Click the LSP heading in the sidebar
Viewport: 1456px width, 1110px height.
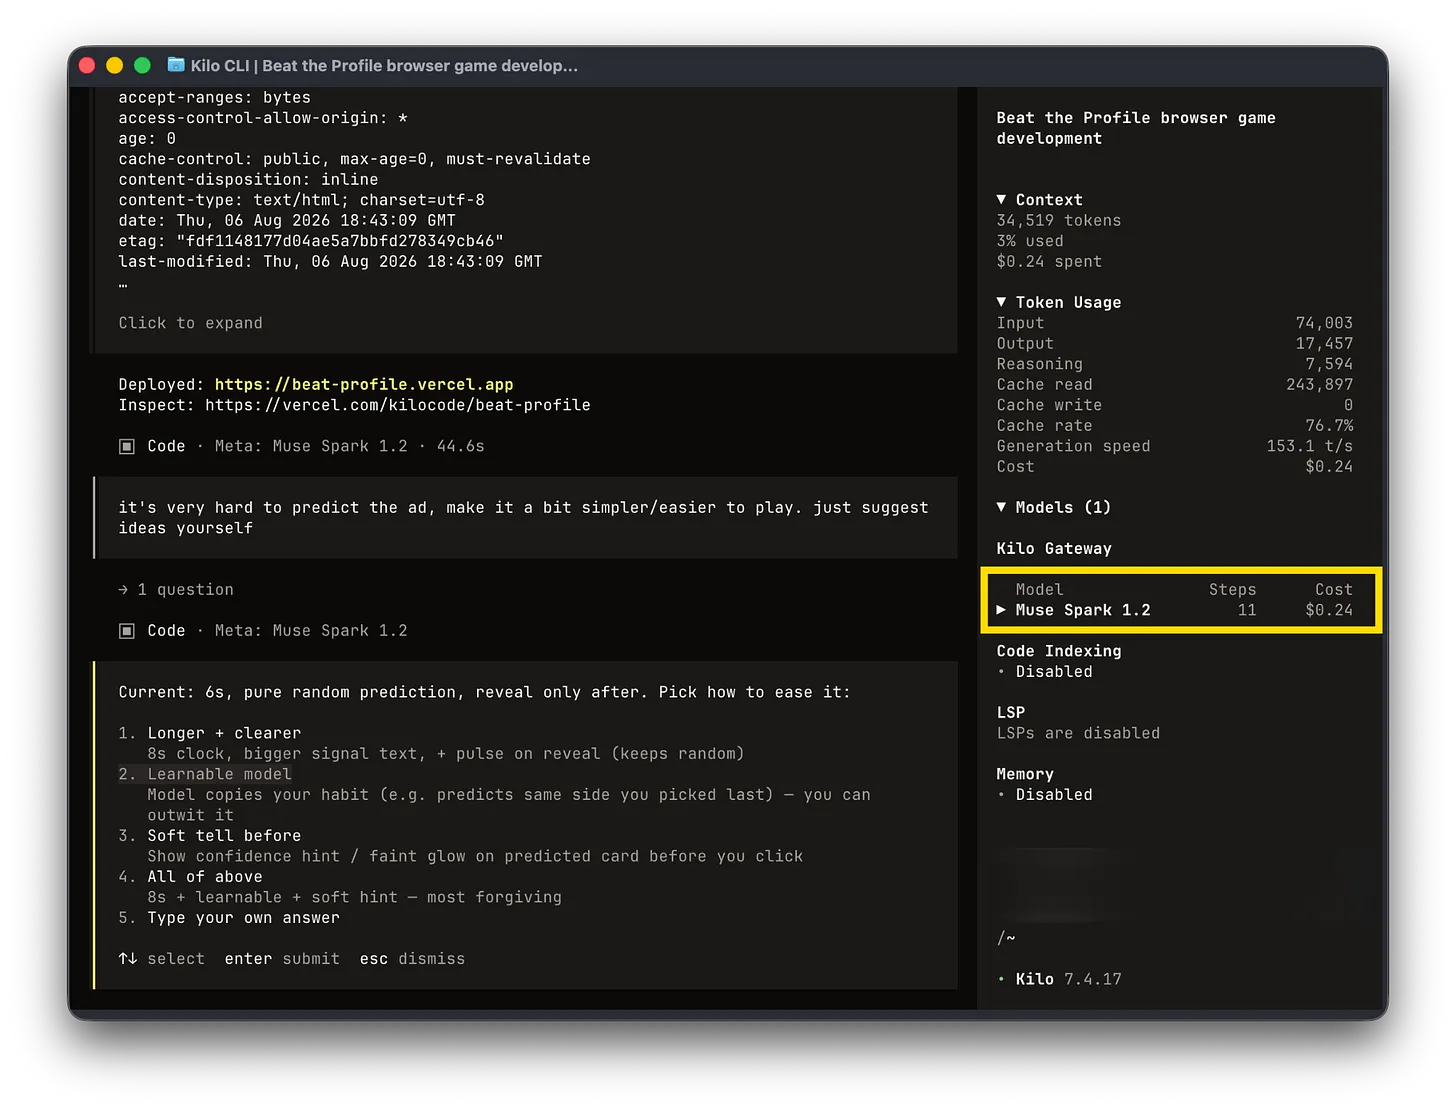(x=1011, y=713)
